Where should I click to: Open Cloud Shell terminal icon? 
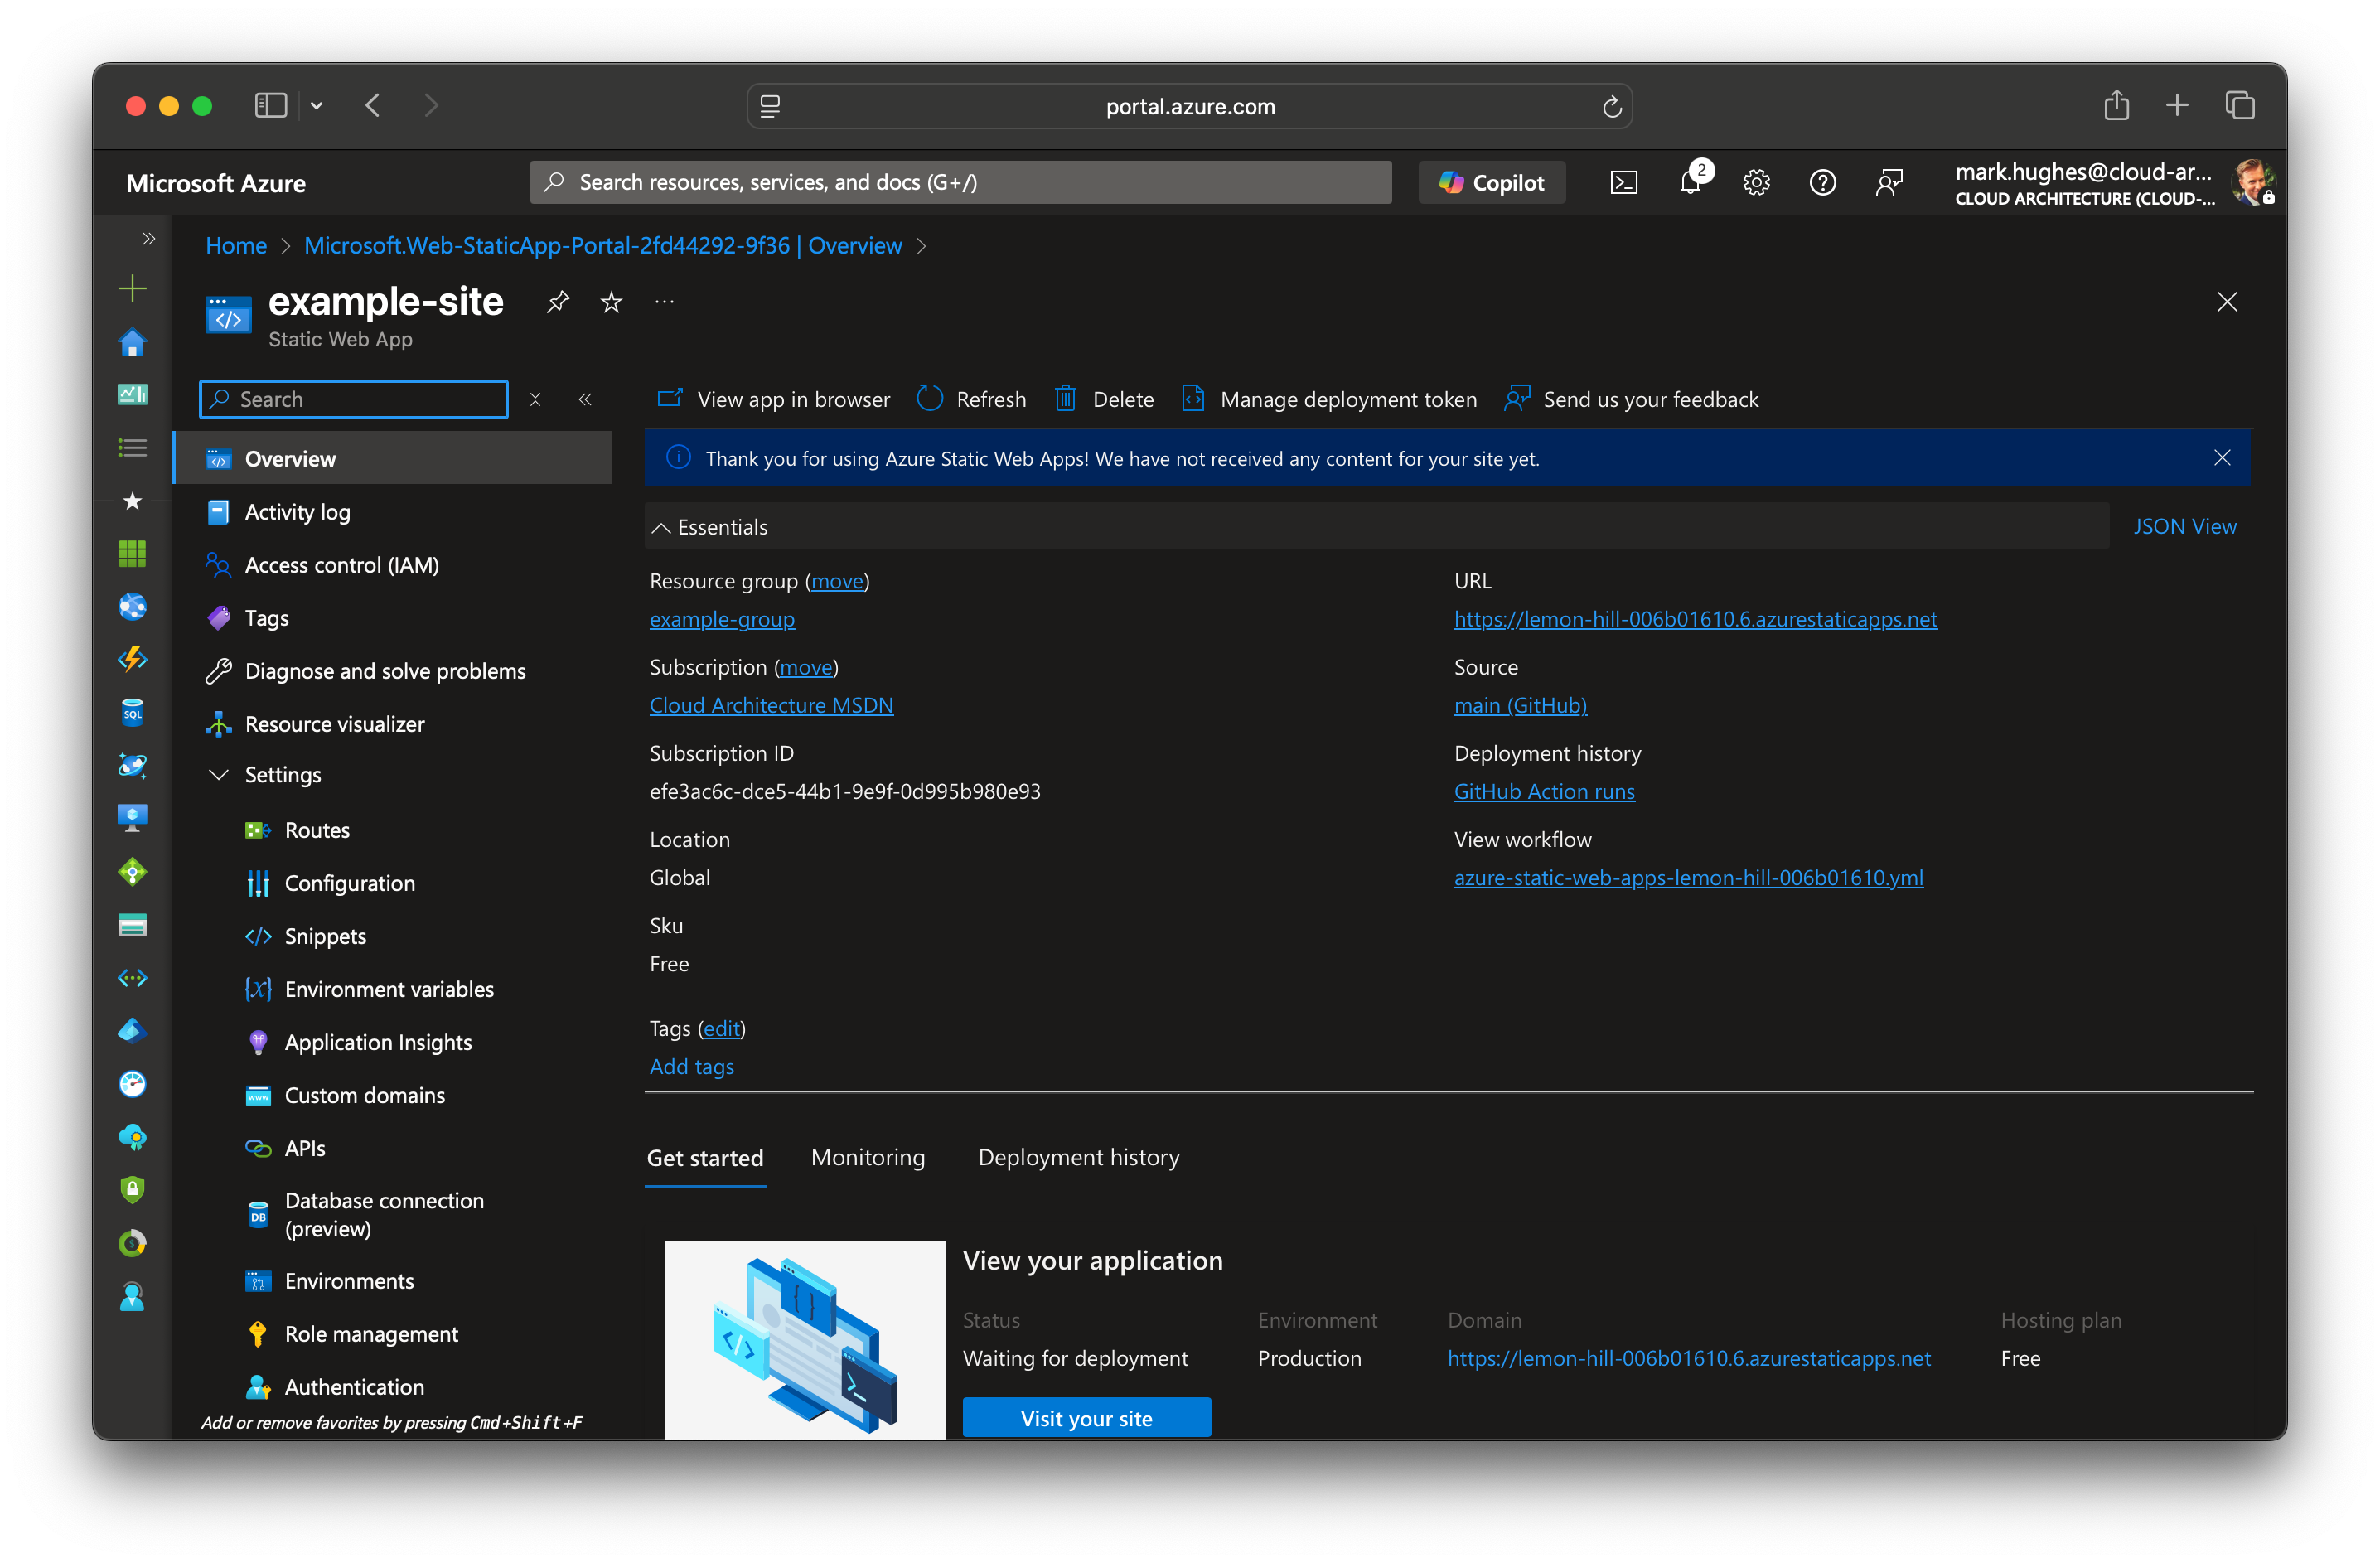click(x=1623, y=183)
